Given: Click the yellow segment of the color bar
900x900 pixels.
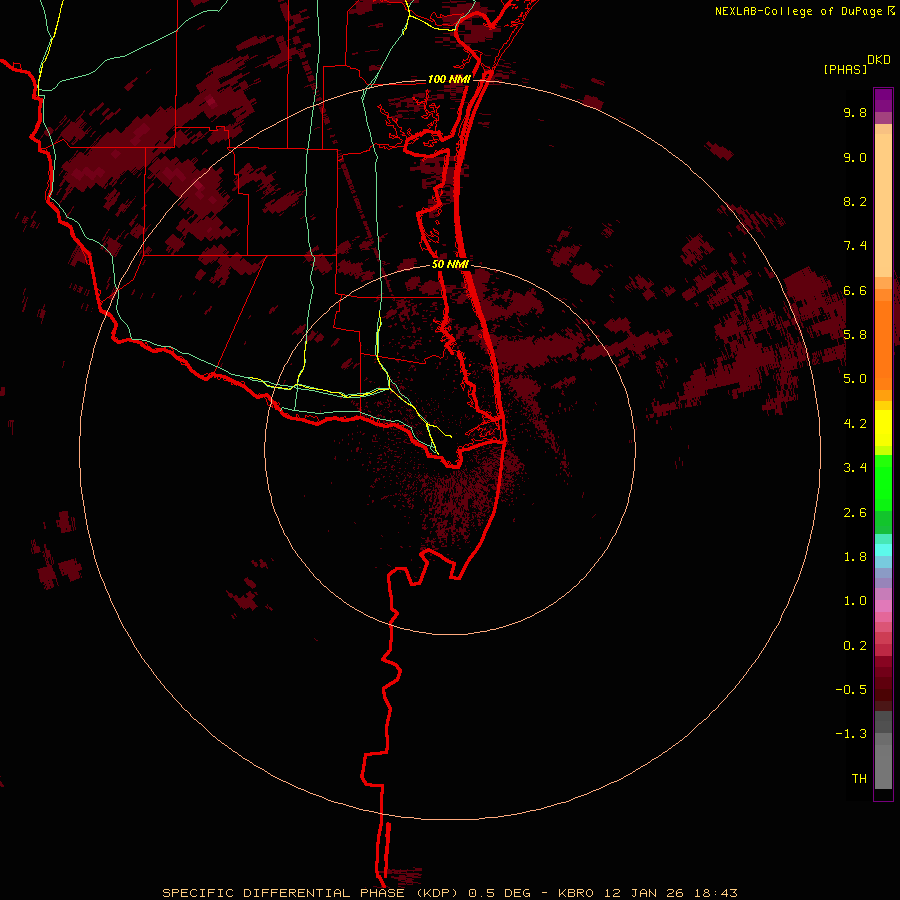Looking at the screenshot, I should 883,428.
